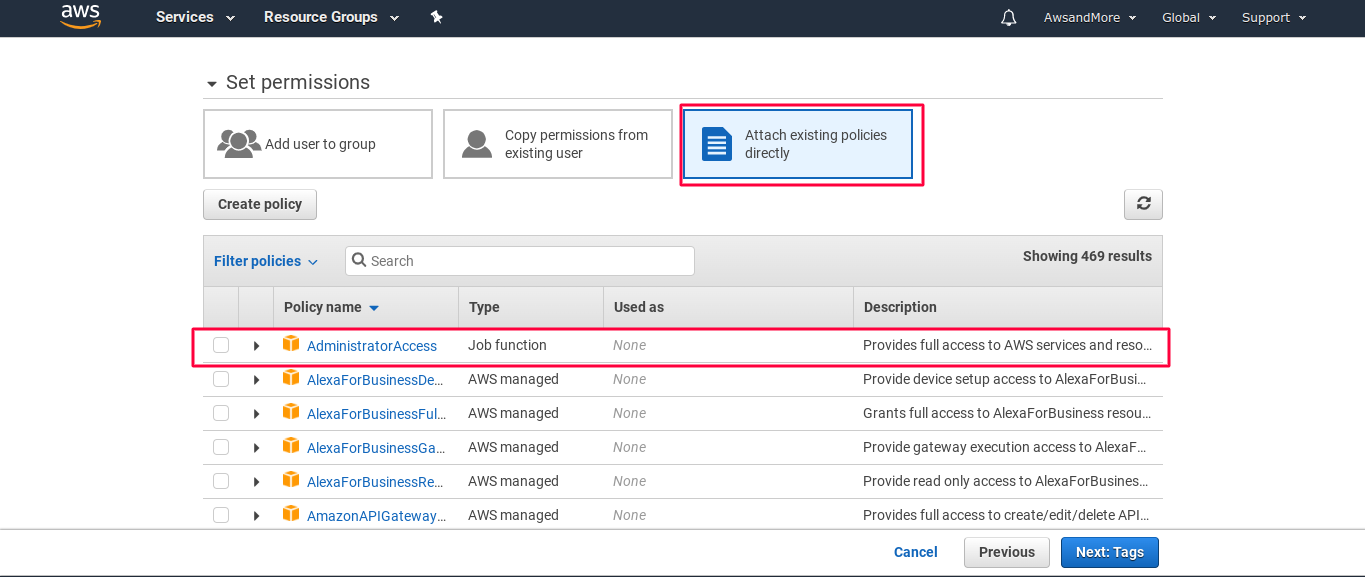Expand the AdministratorAccess policy row

point(256,346)
